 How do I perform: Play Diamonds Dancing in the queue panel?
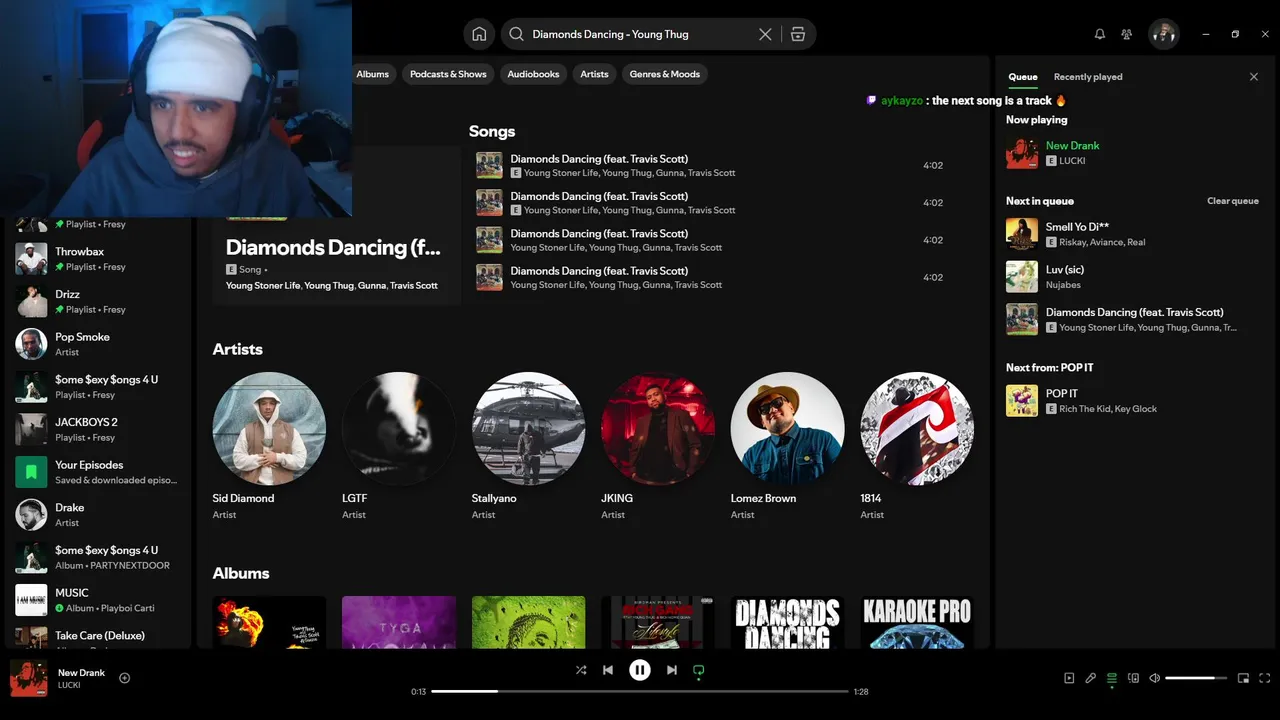point(1133,319)
